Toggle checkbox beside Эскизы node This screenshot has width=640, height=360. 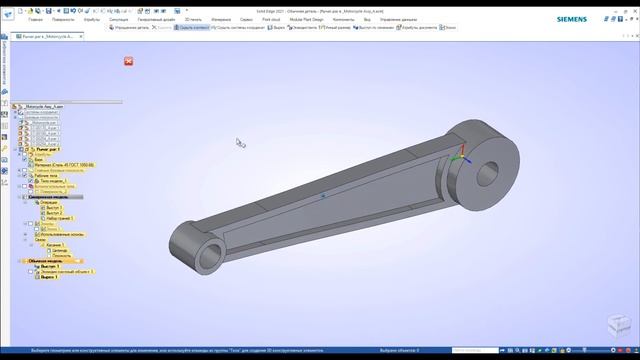(31, 224)
